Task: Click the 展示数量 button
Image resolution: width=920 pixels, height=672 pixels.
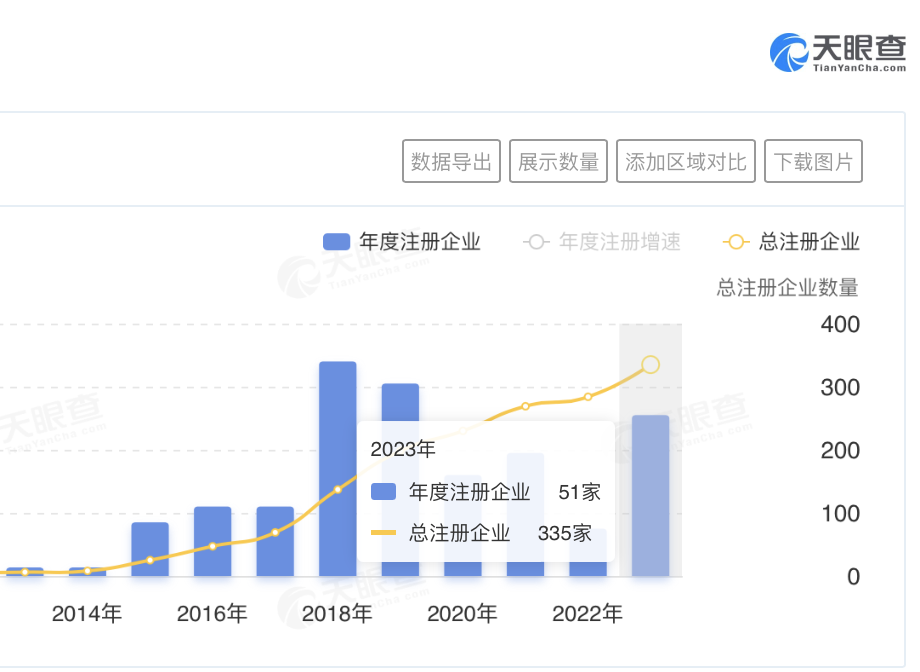Action: (x=558, y=162)
